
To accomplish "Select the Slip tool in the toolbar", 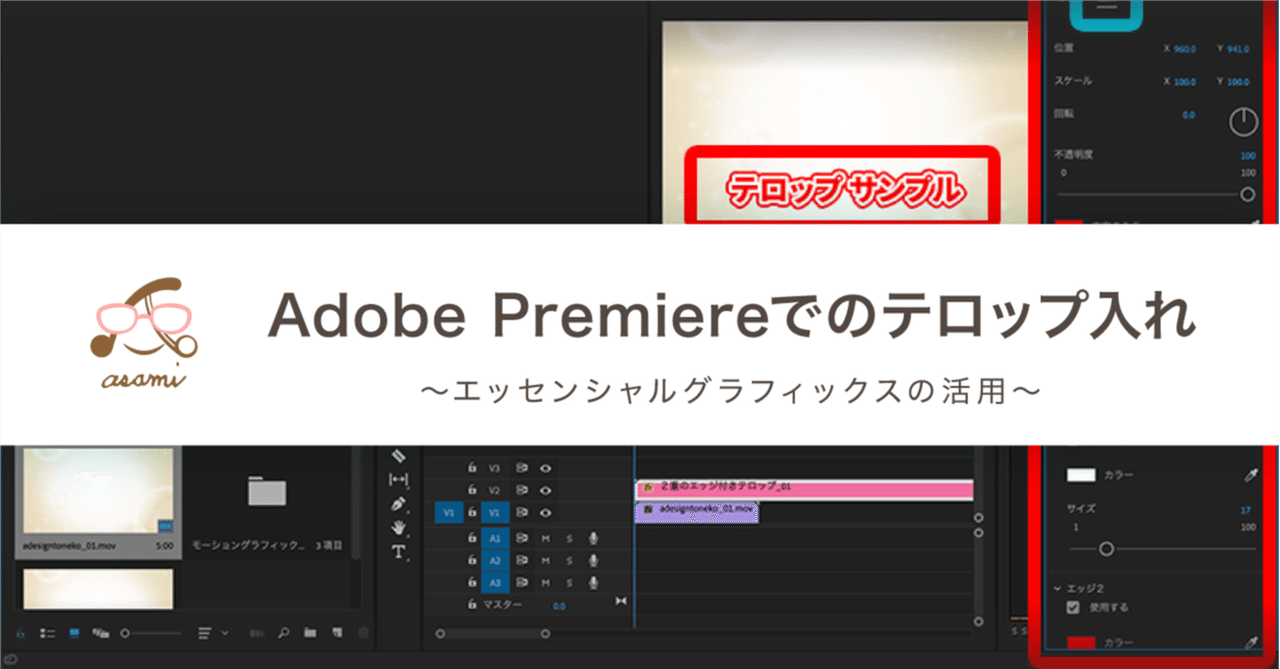I will coord(398,479).
